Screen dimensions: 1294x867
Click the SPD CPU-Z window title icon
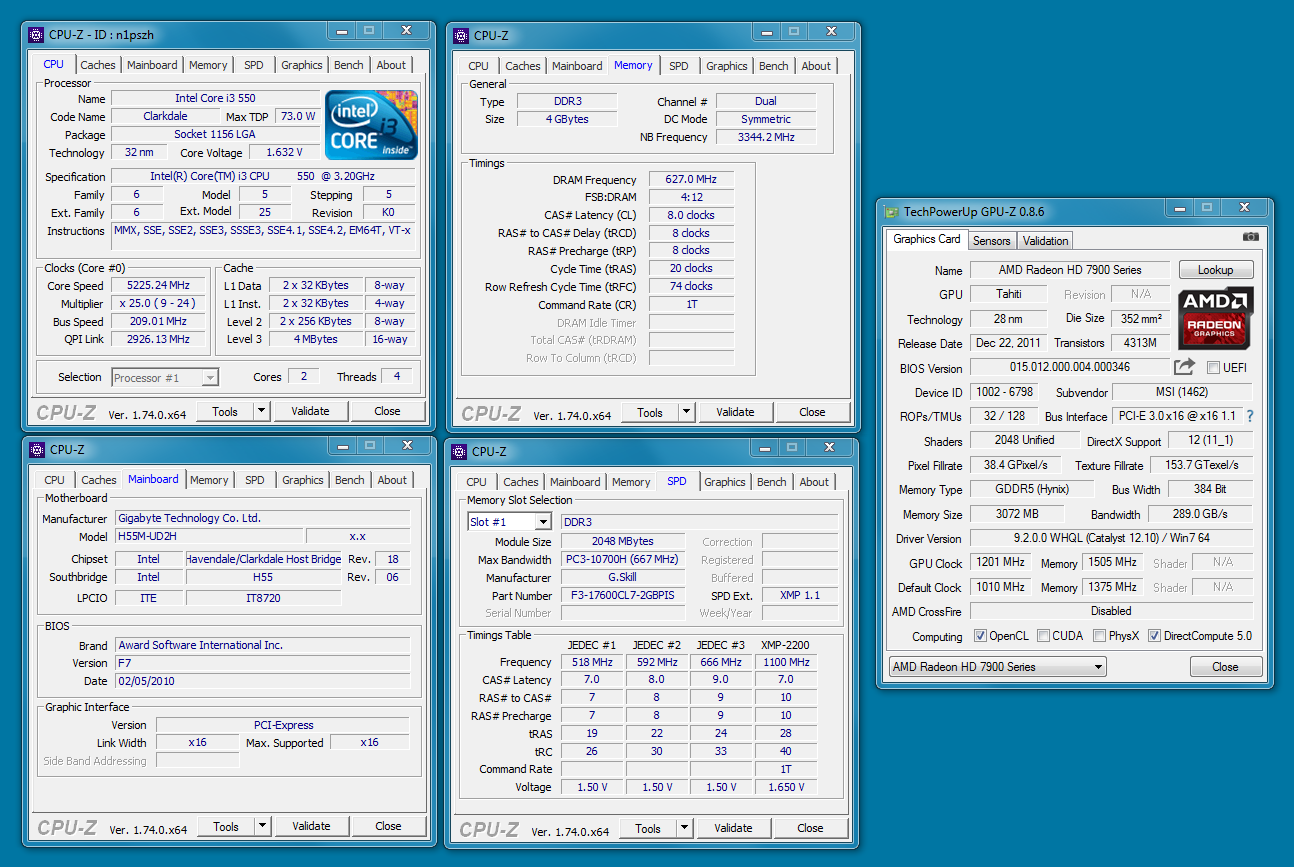pos(460,451)
